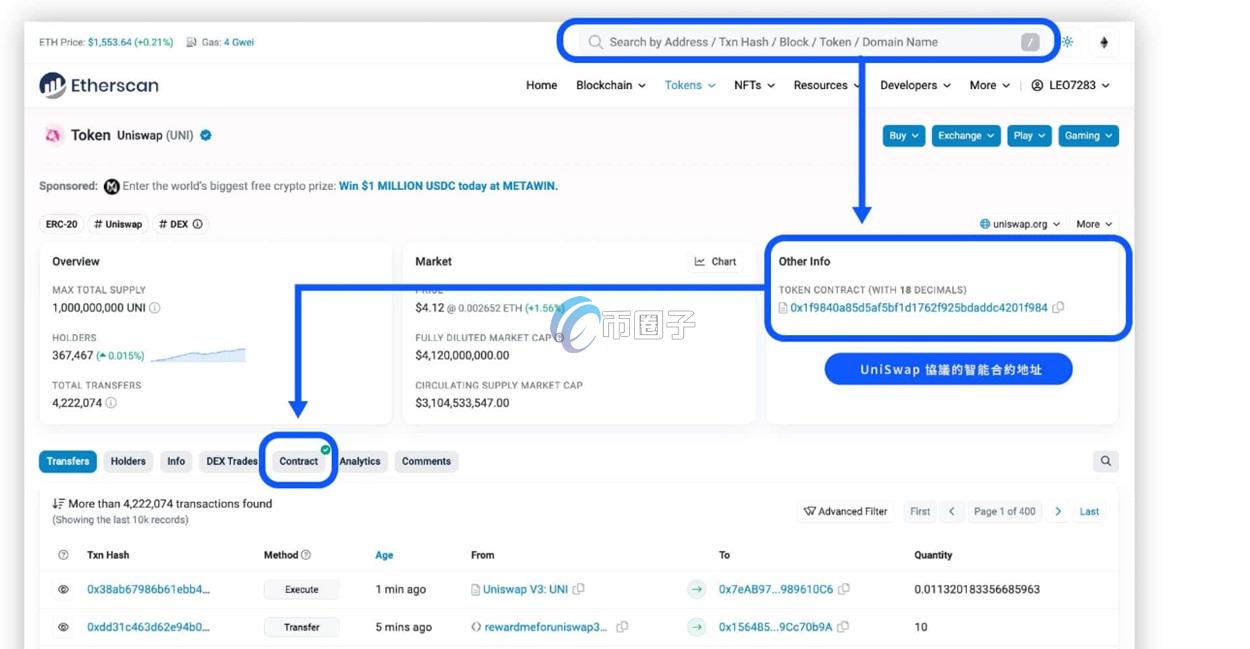Open the Advanced Filter options
1250x649 pixels.
[x=846, y=511]
